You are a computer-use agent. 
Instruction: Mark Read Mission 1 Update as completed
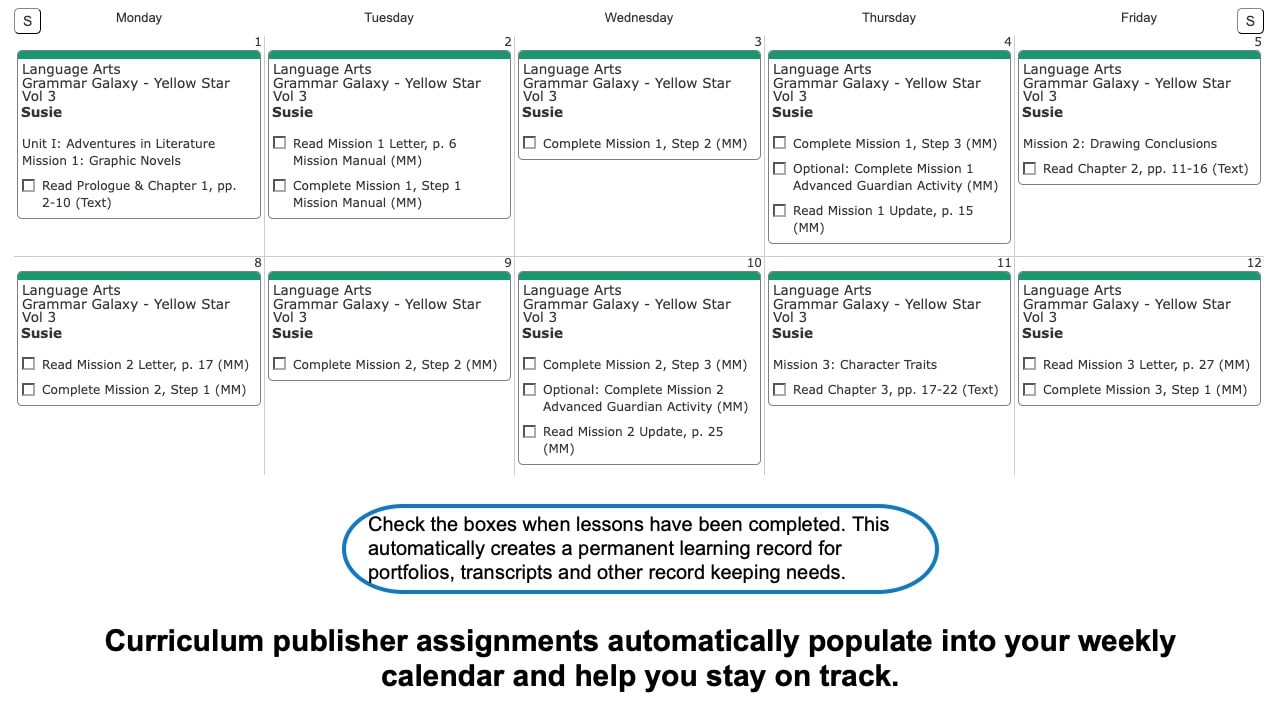coord(779,211)
